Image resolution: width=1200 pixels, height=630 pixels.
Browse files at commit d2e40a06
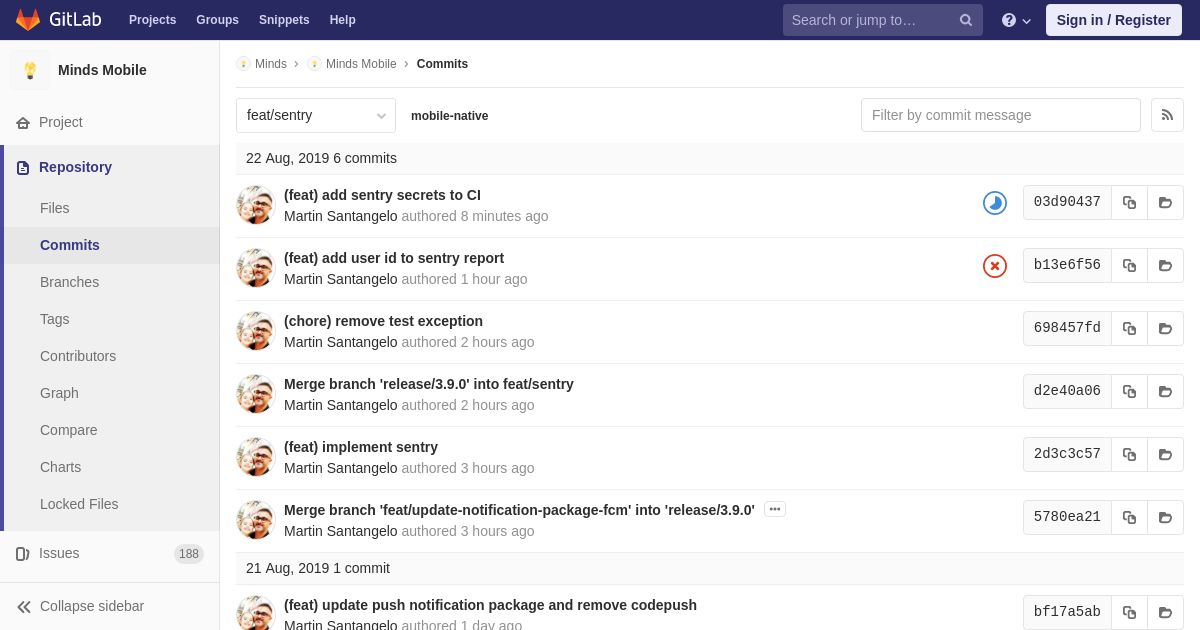point(1165,391)
